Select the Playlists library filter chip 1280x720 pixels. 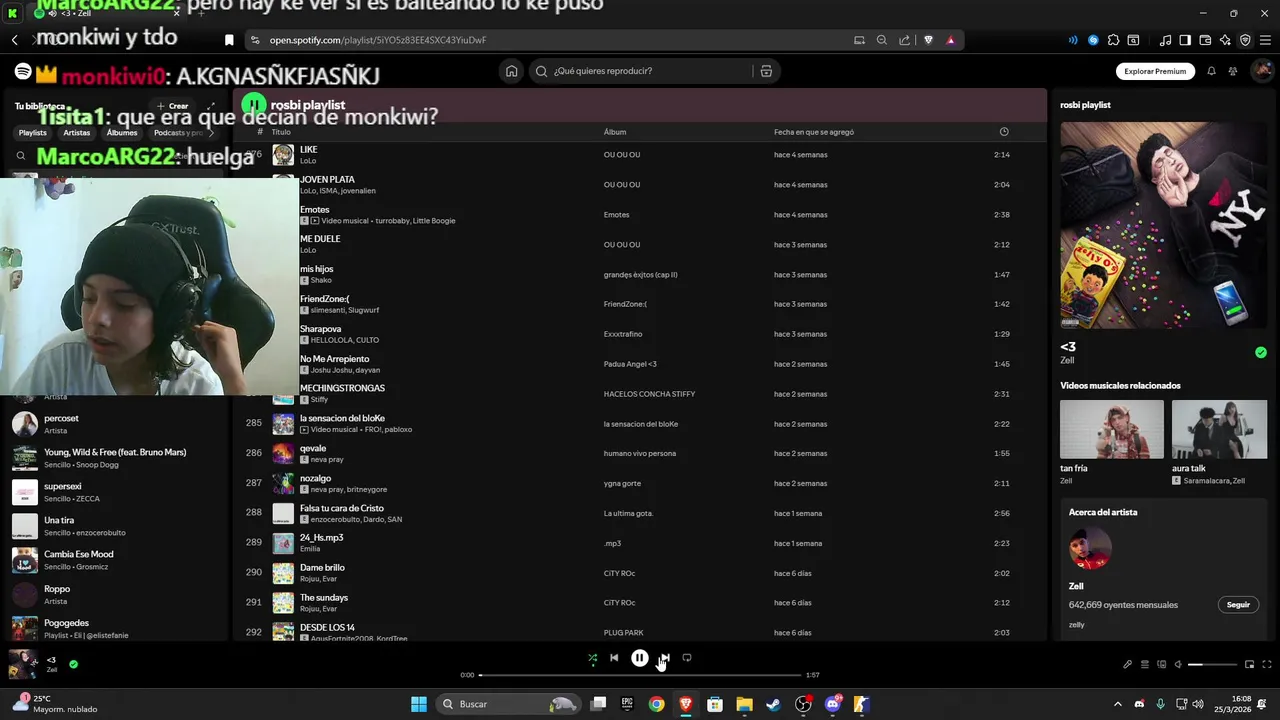tap(33, 133)
